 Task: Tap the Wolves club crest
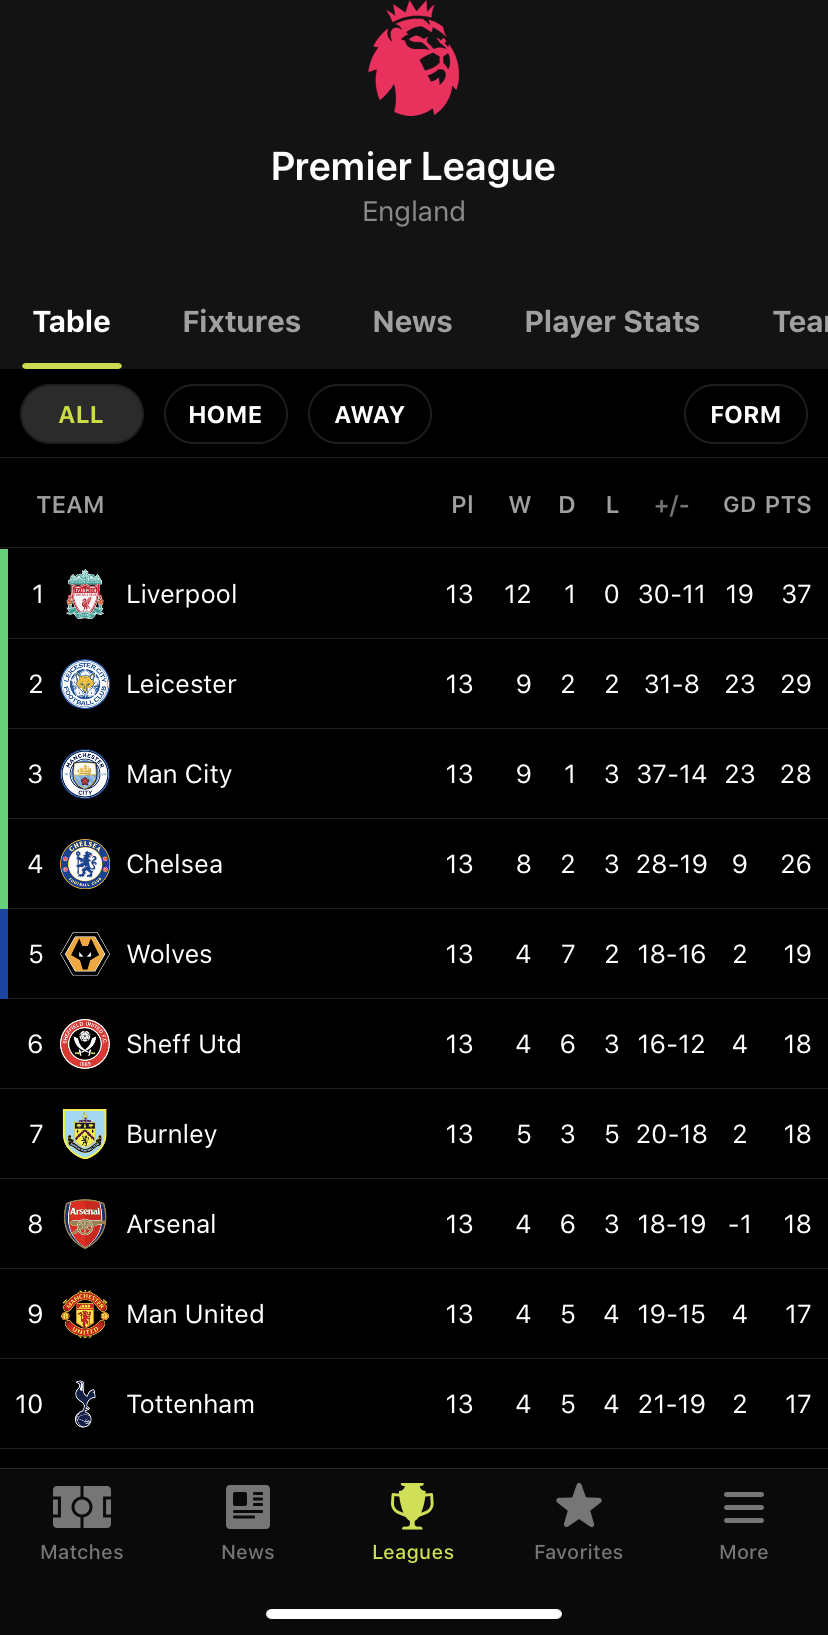click(85, 954)
